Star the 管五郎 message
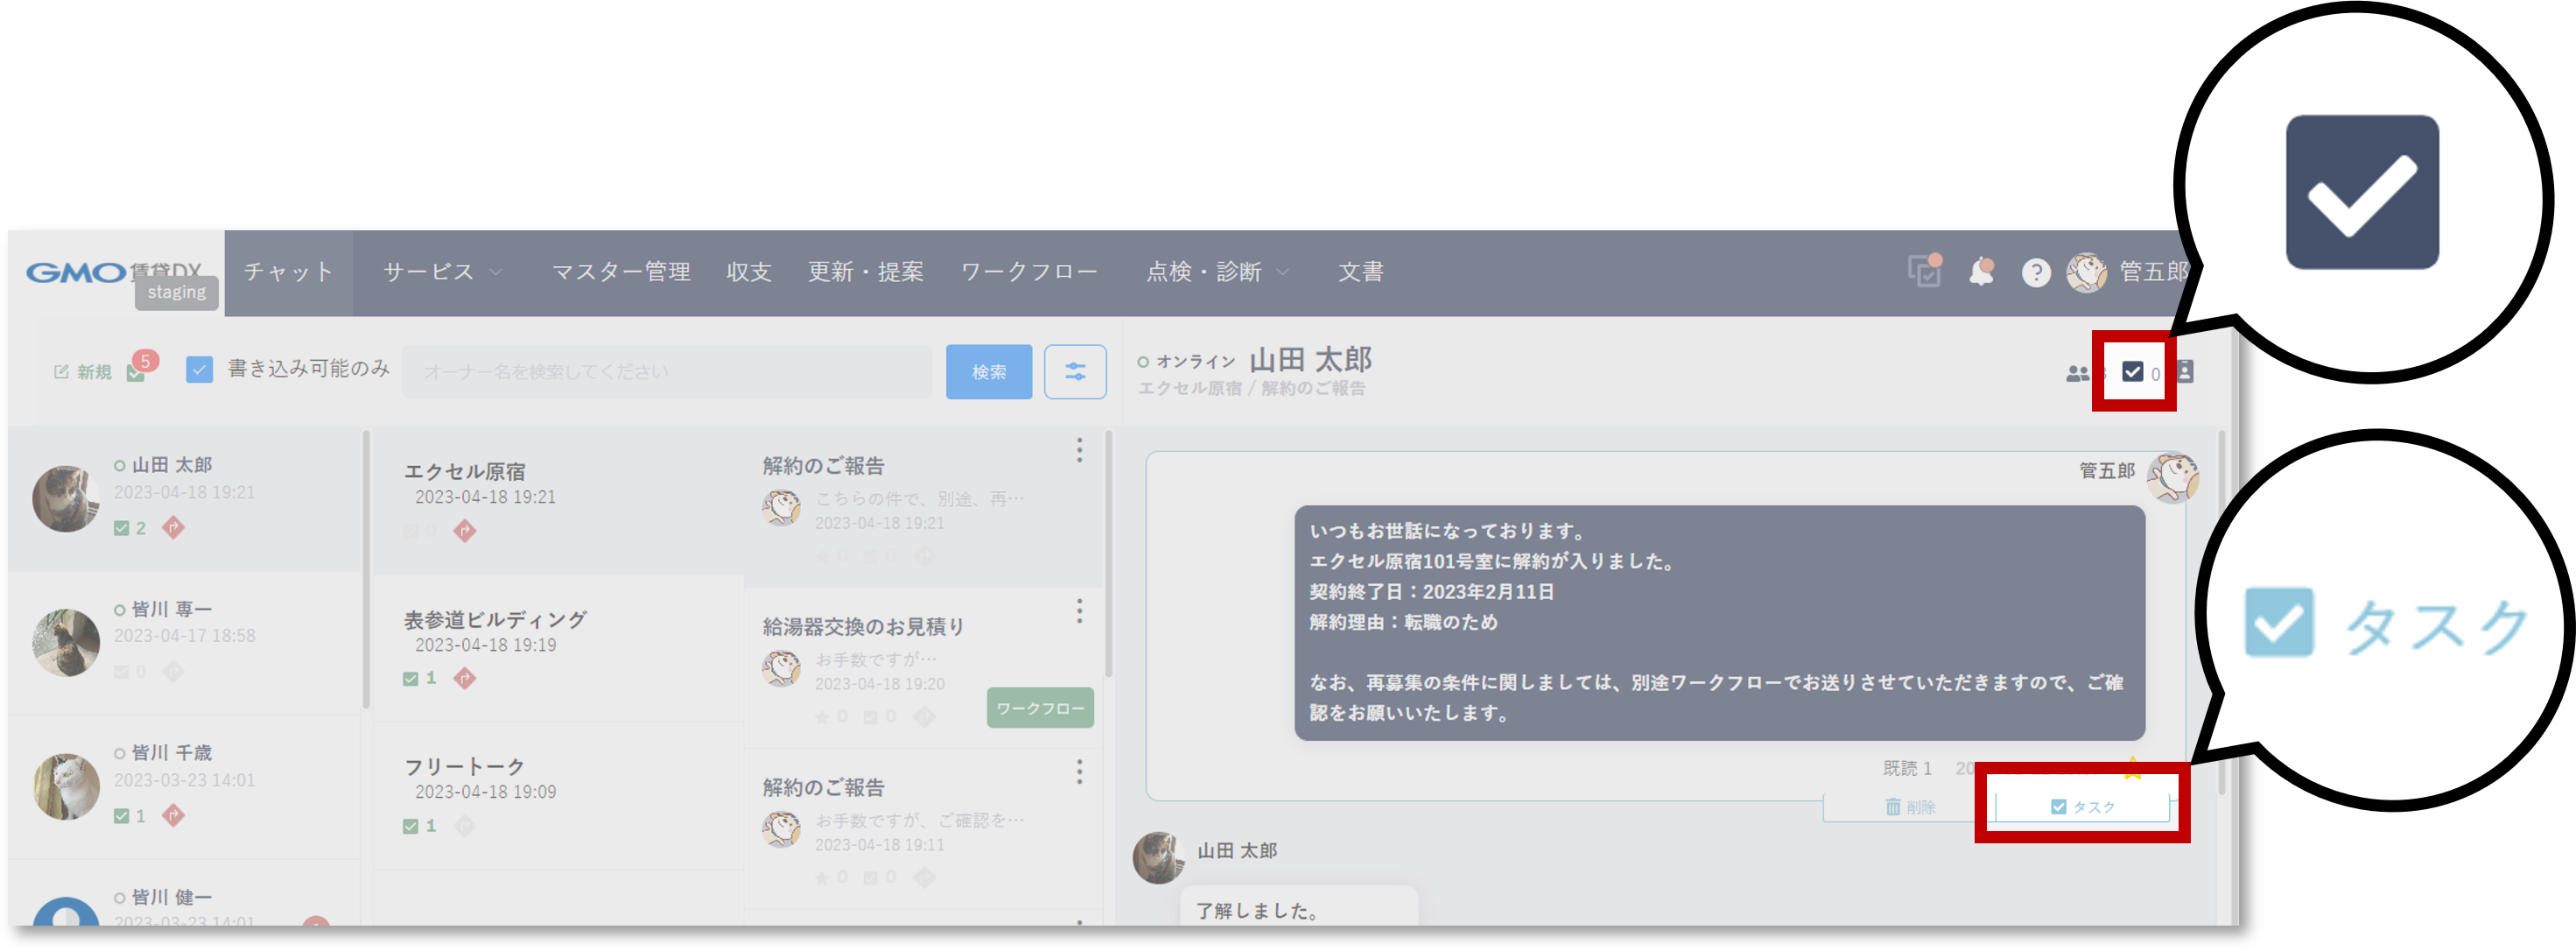Screen dimensions: 2576x951 (x=2132, y=768)
